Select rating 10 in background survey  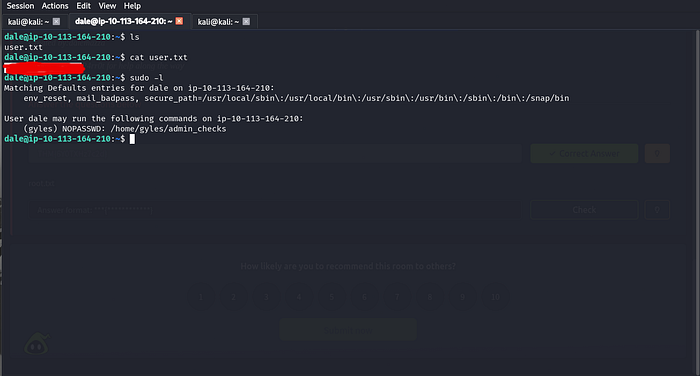[x=495, y=297]
